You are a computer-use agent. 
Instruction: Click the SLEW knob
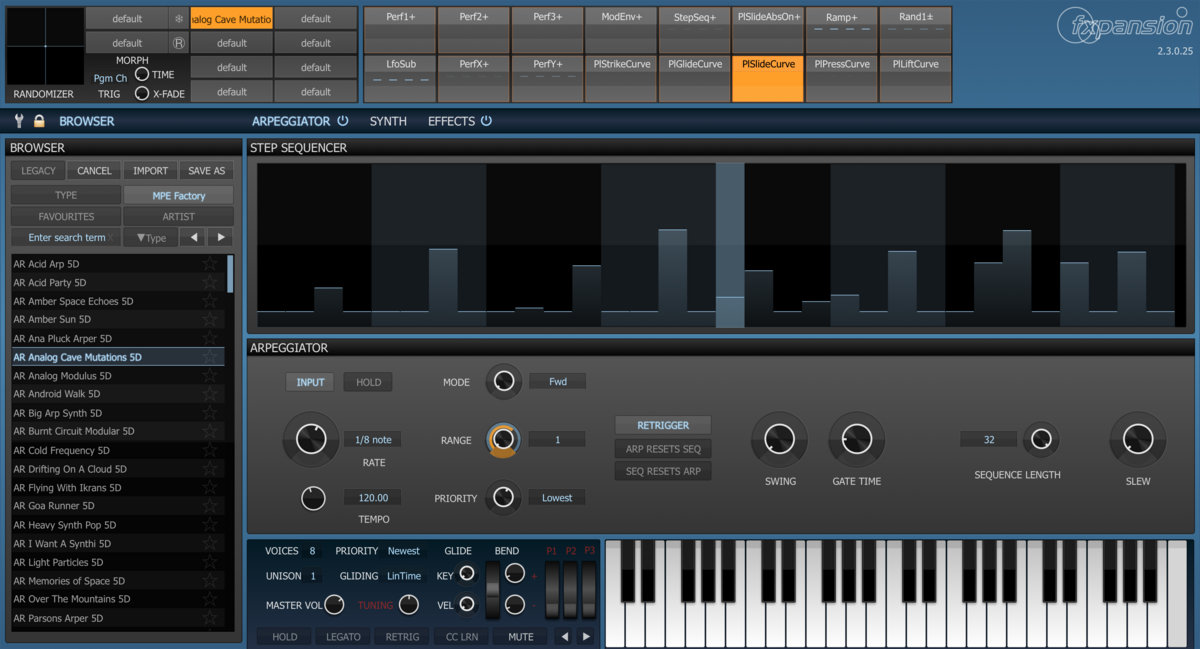pos(1137,439)
